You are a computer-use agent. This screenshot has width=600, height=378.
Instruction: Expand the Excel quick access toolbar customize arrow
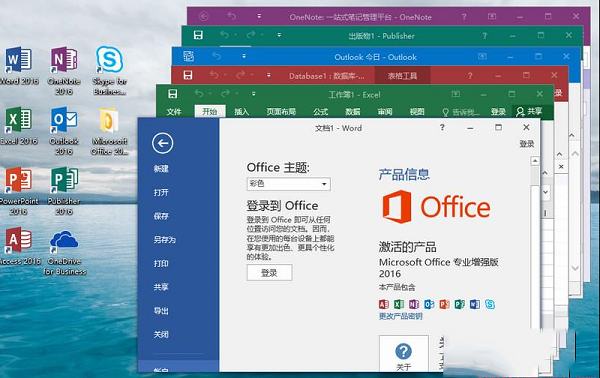click(x=253, y=94)
